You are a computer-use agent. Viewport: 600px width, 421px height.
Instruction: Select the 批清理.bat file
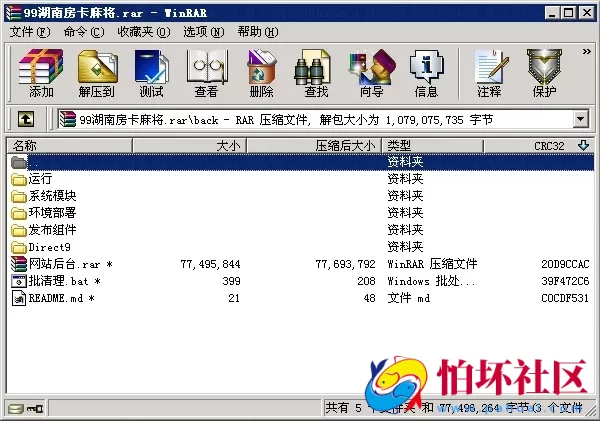coord(300,281)
